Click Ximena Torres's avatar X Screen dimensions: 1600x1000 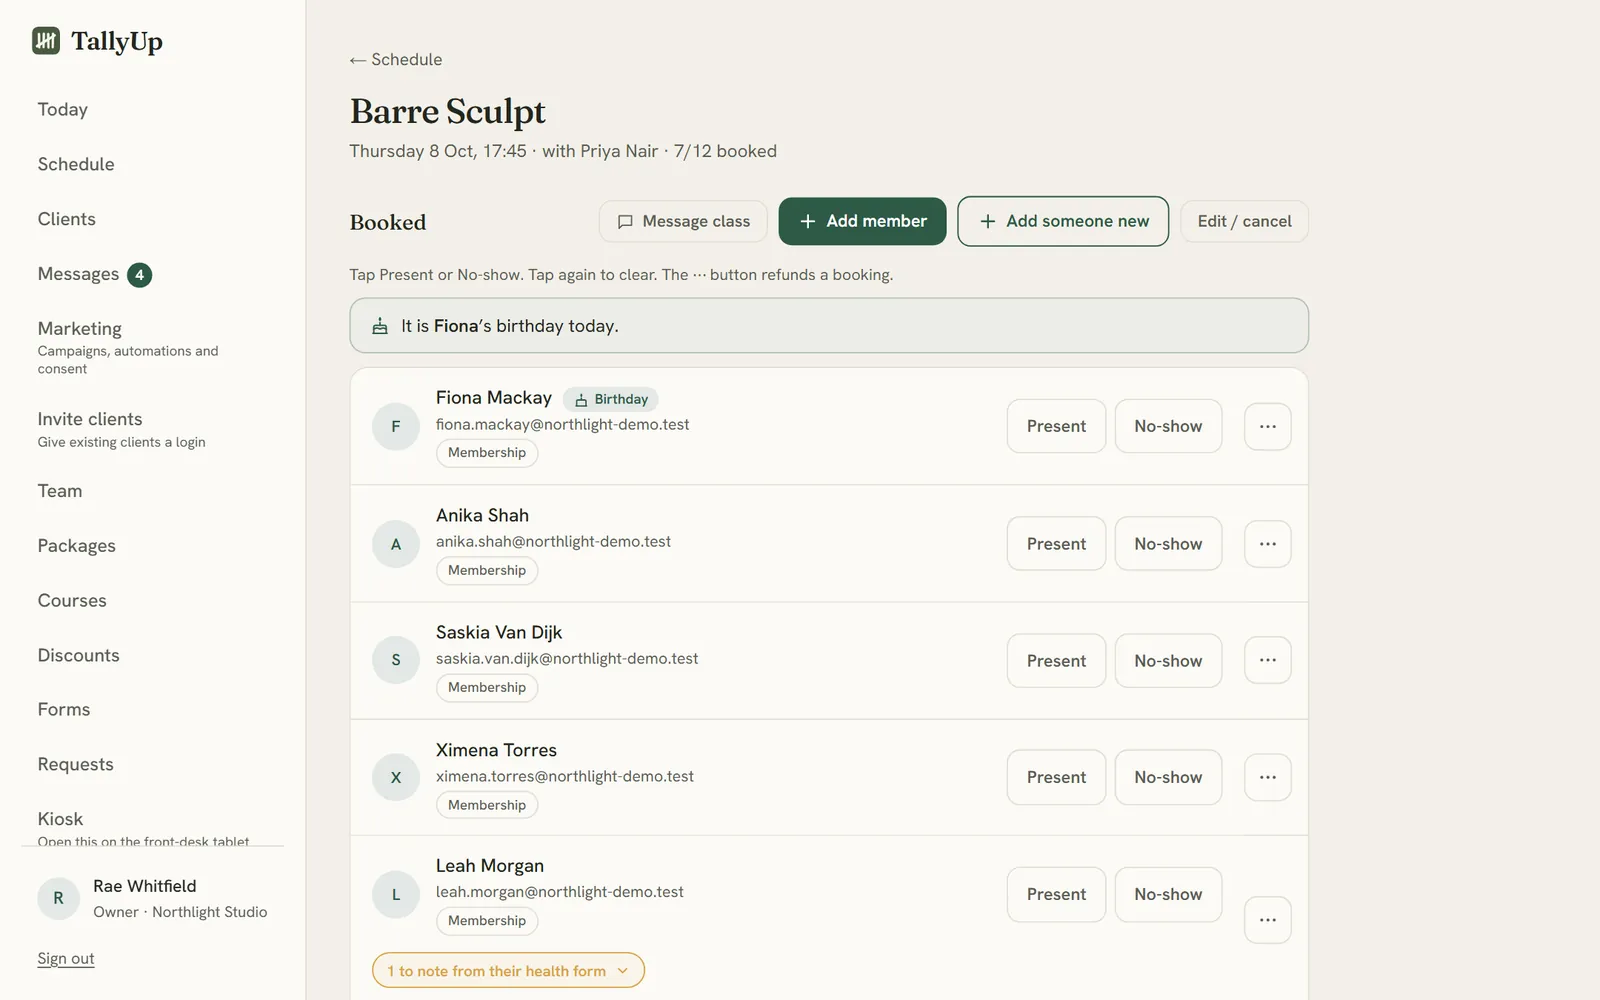click(396, 777)
